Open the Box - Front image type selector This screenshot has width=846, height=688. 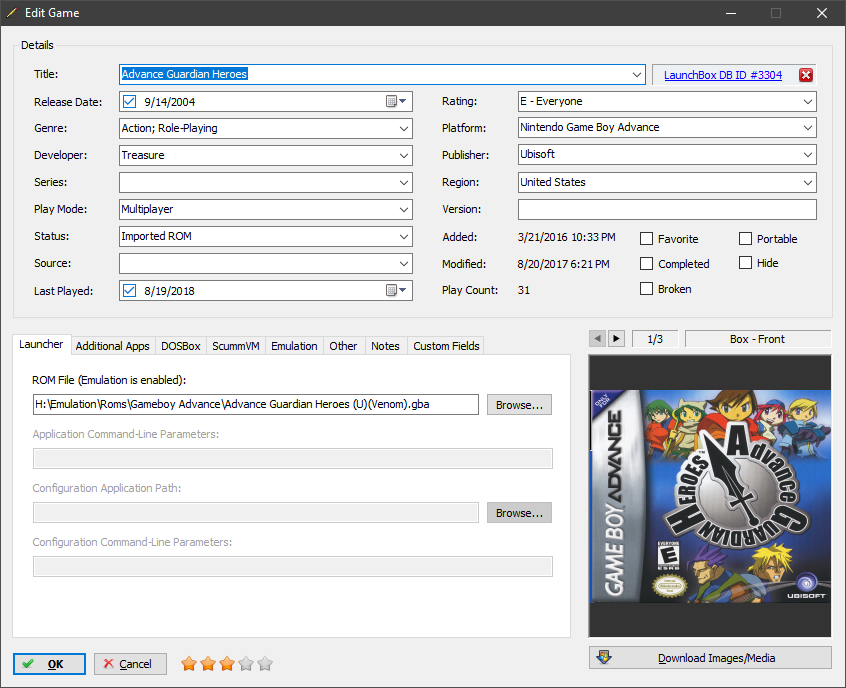pos(758,339)
